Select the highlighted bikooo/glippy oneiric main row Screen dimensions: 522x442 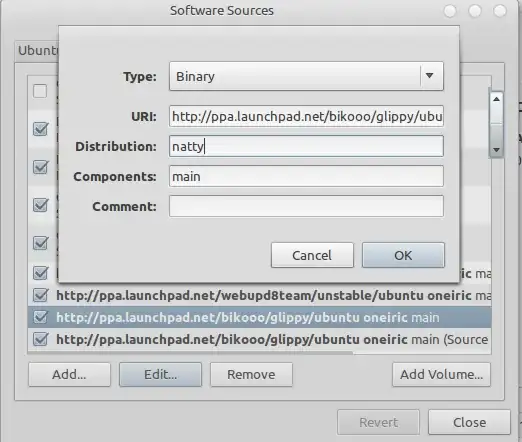click(x=259, y=317)
